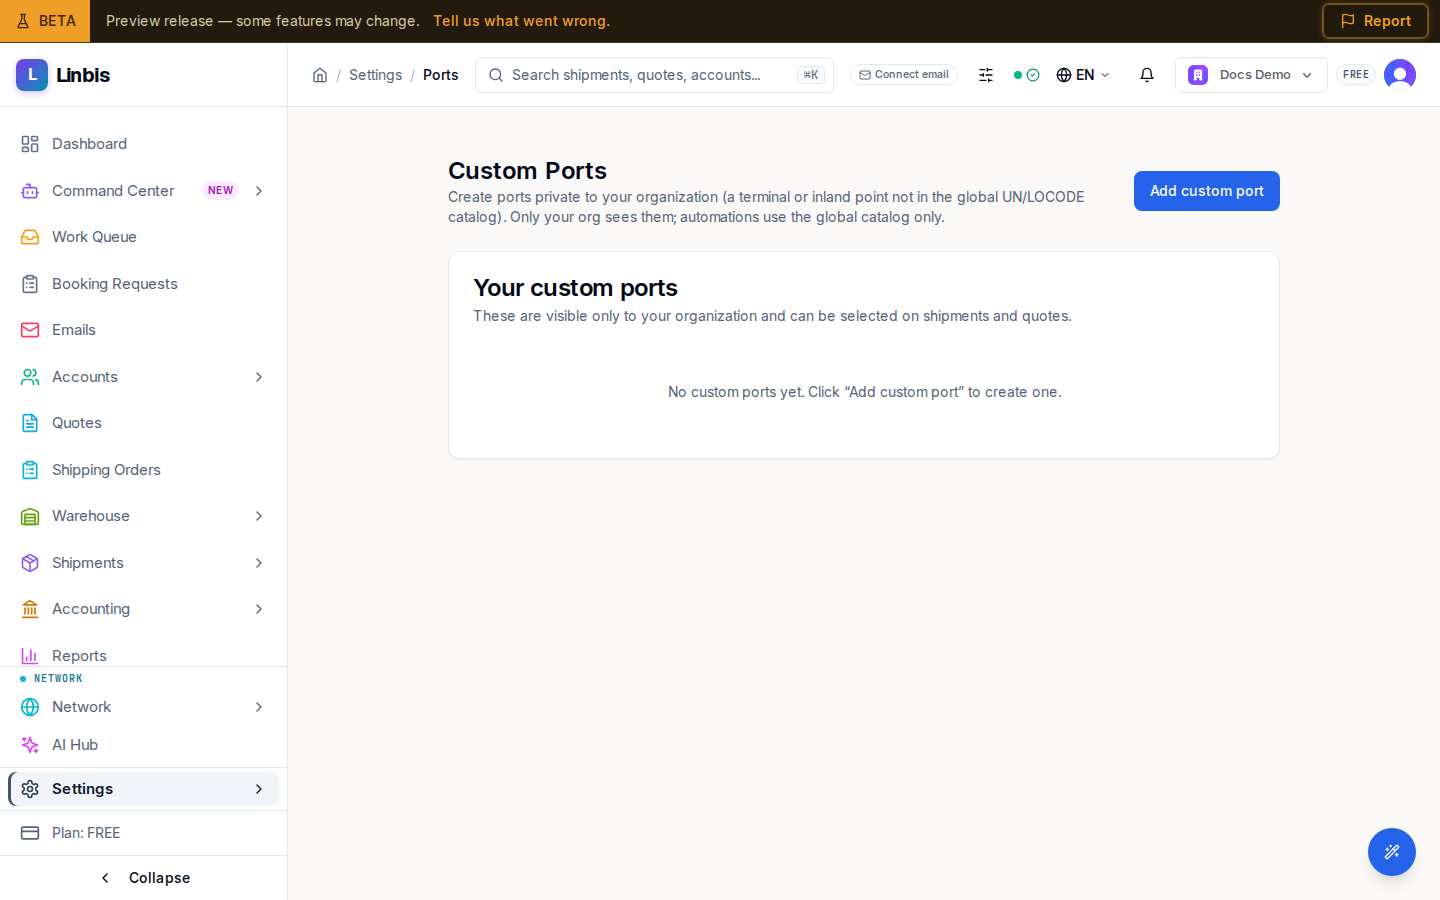The image size is (1440, 900).
Task: Go to Booking Requests
Action: coord(144,284)
